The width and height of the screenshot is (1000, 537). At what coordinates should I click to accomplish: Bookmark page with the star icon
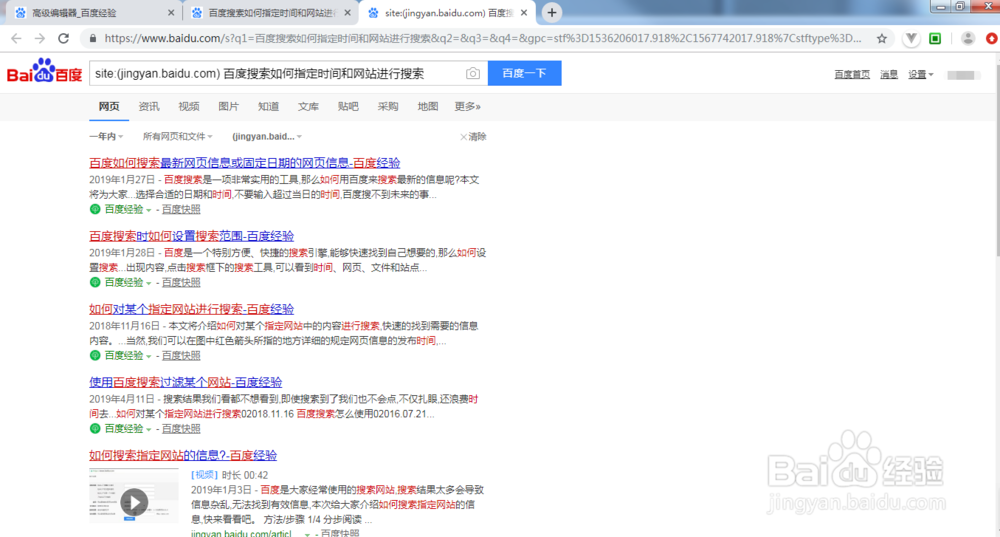point(882,39)
